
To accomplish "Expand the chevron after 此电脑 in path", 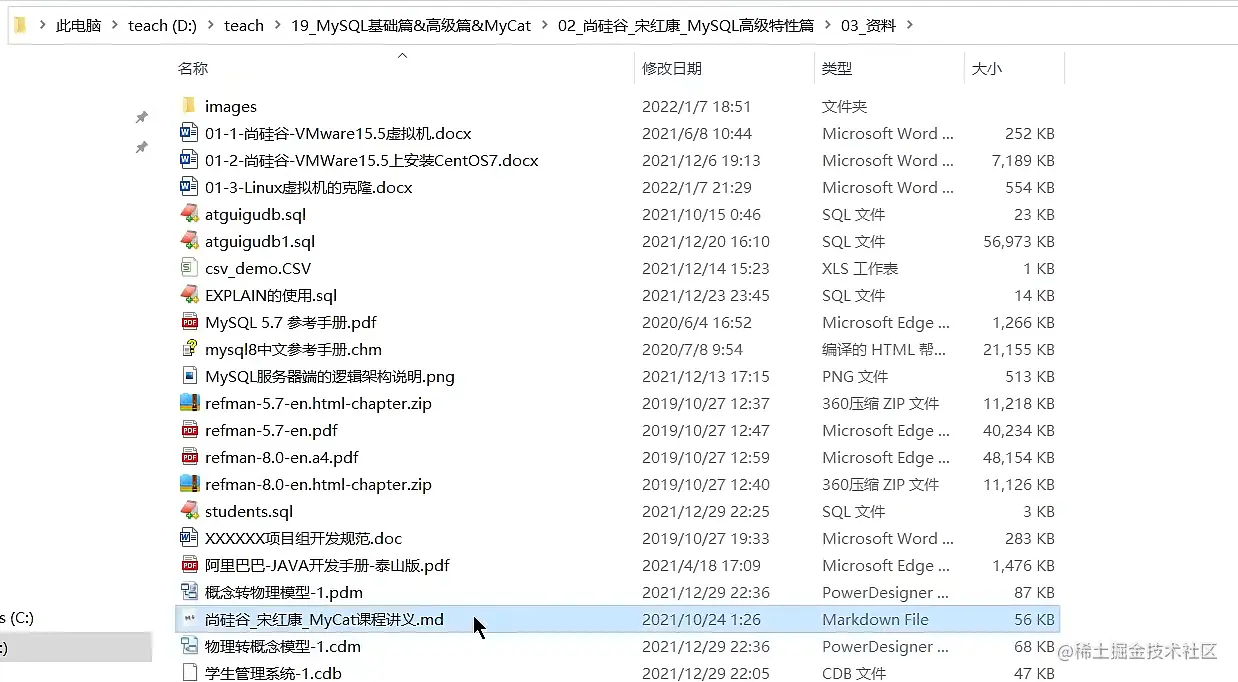I will [115, 26].
